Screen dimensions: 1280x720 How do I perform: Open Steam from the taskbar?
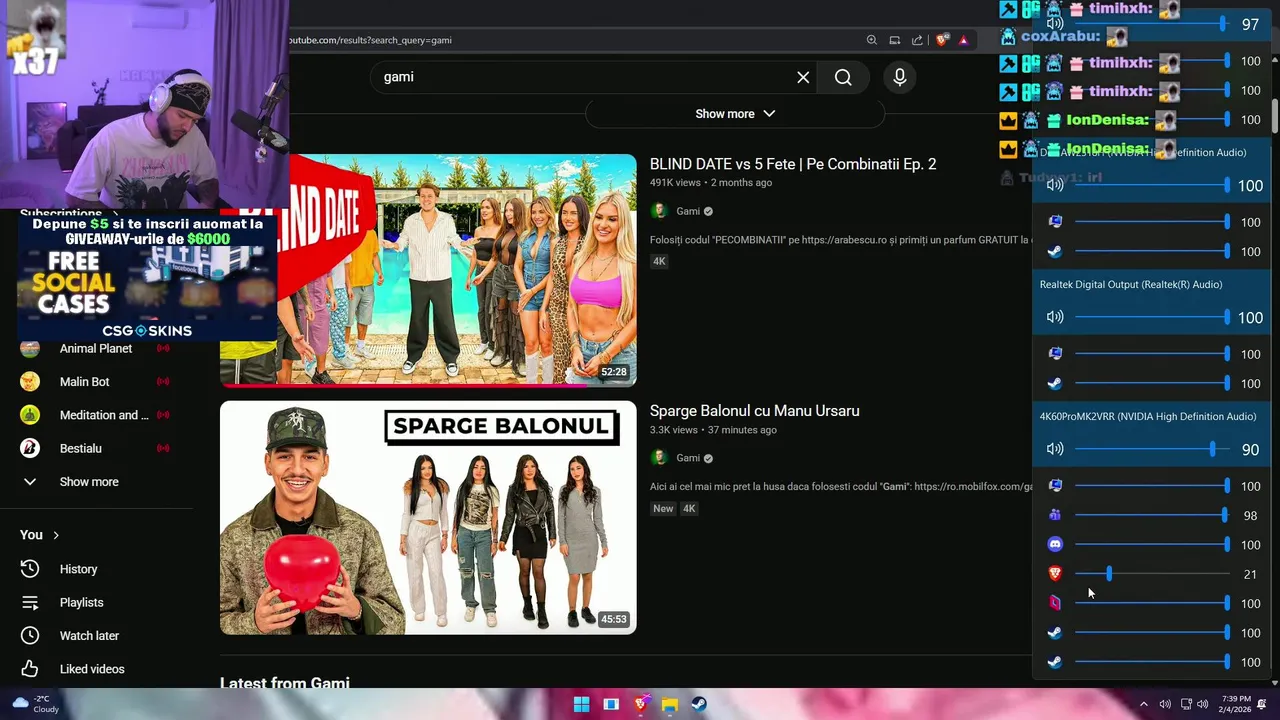699,704
